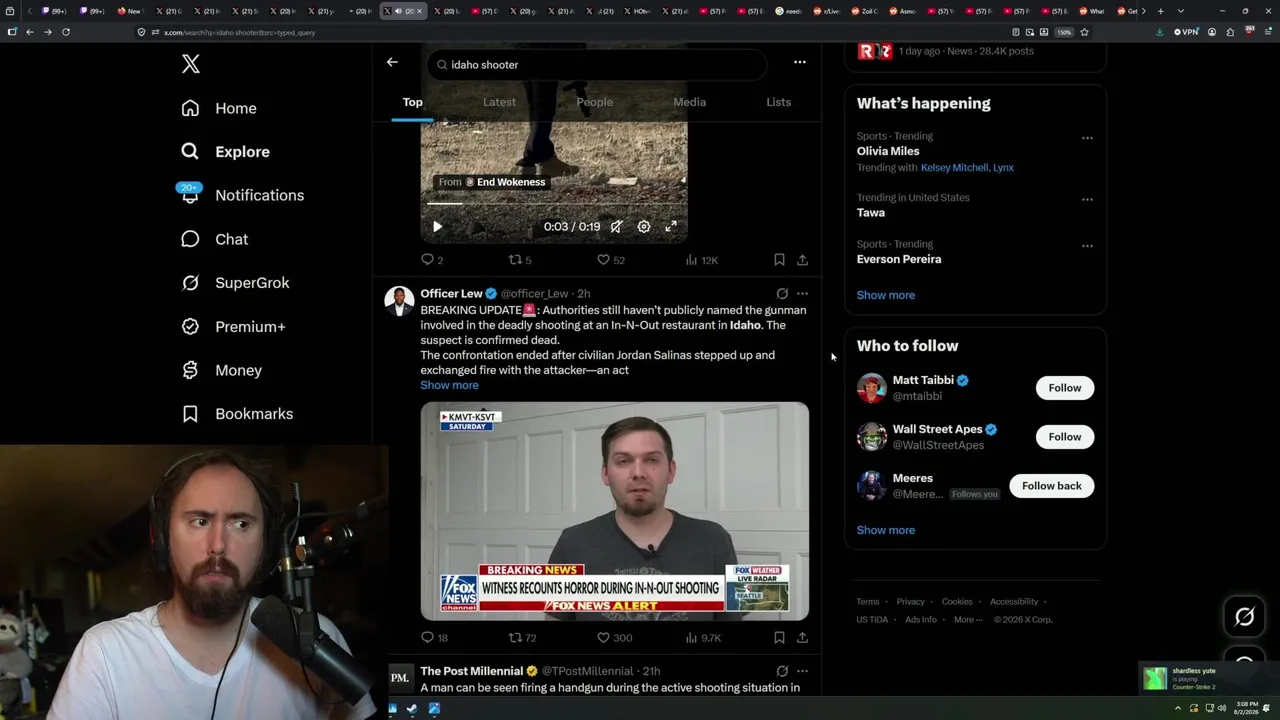Open more menu on The Post Millennial post

[x=802, y=671]
